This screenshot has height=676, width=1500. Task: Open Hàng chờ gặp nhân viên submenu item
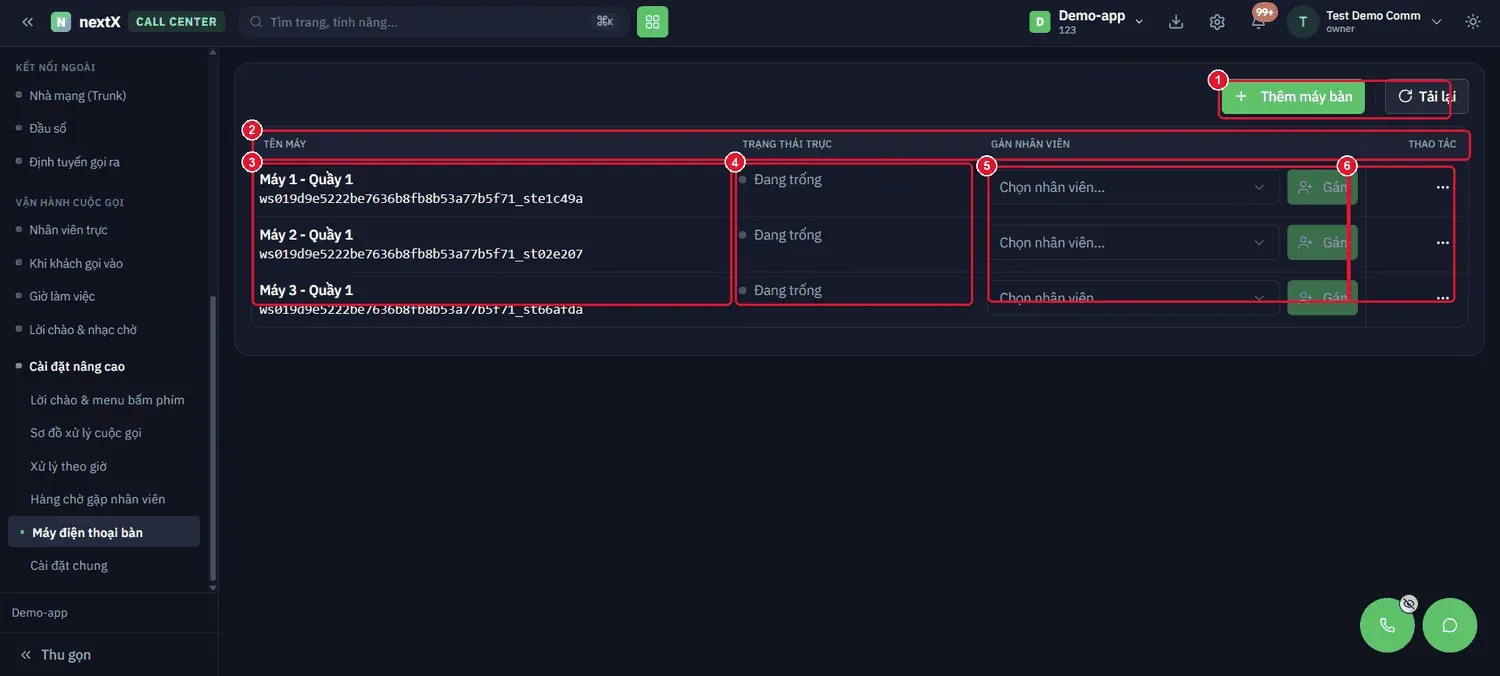(98, 499)
